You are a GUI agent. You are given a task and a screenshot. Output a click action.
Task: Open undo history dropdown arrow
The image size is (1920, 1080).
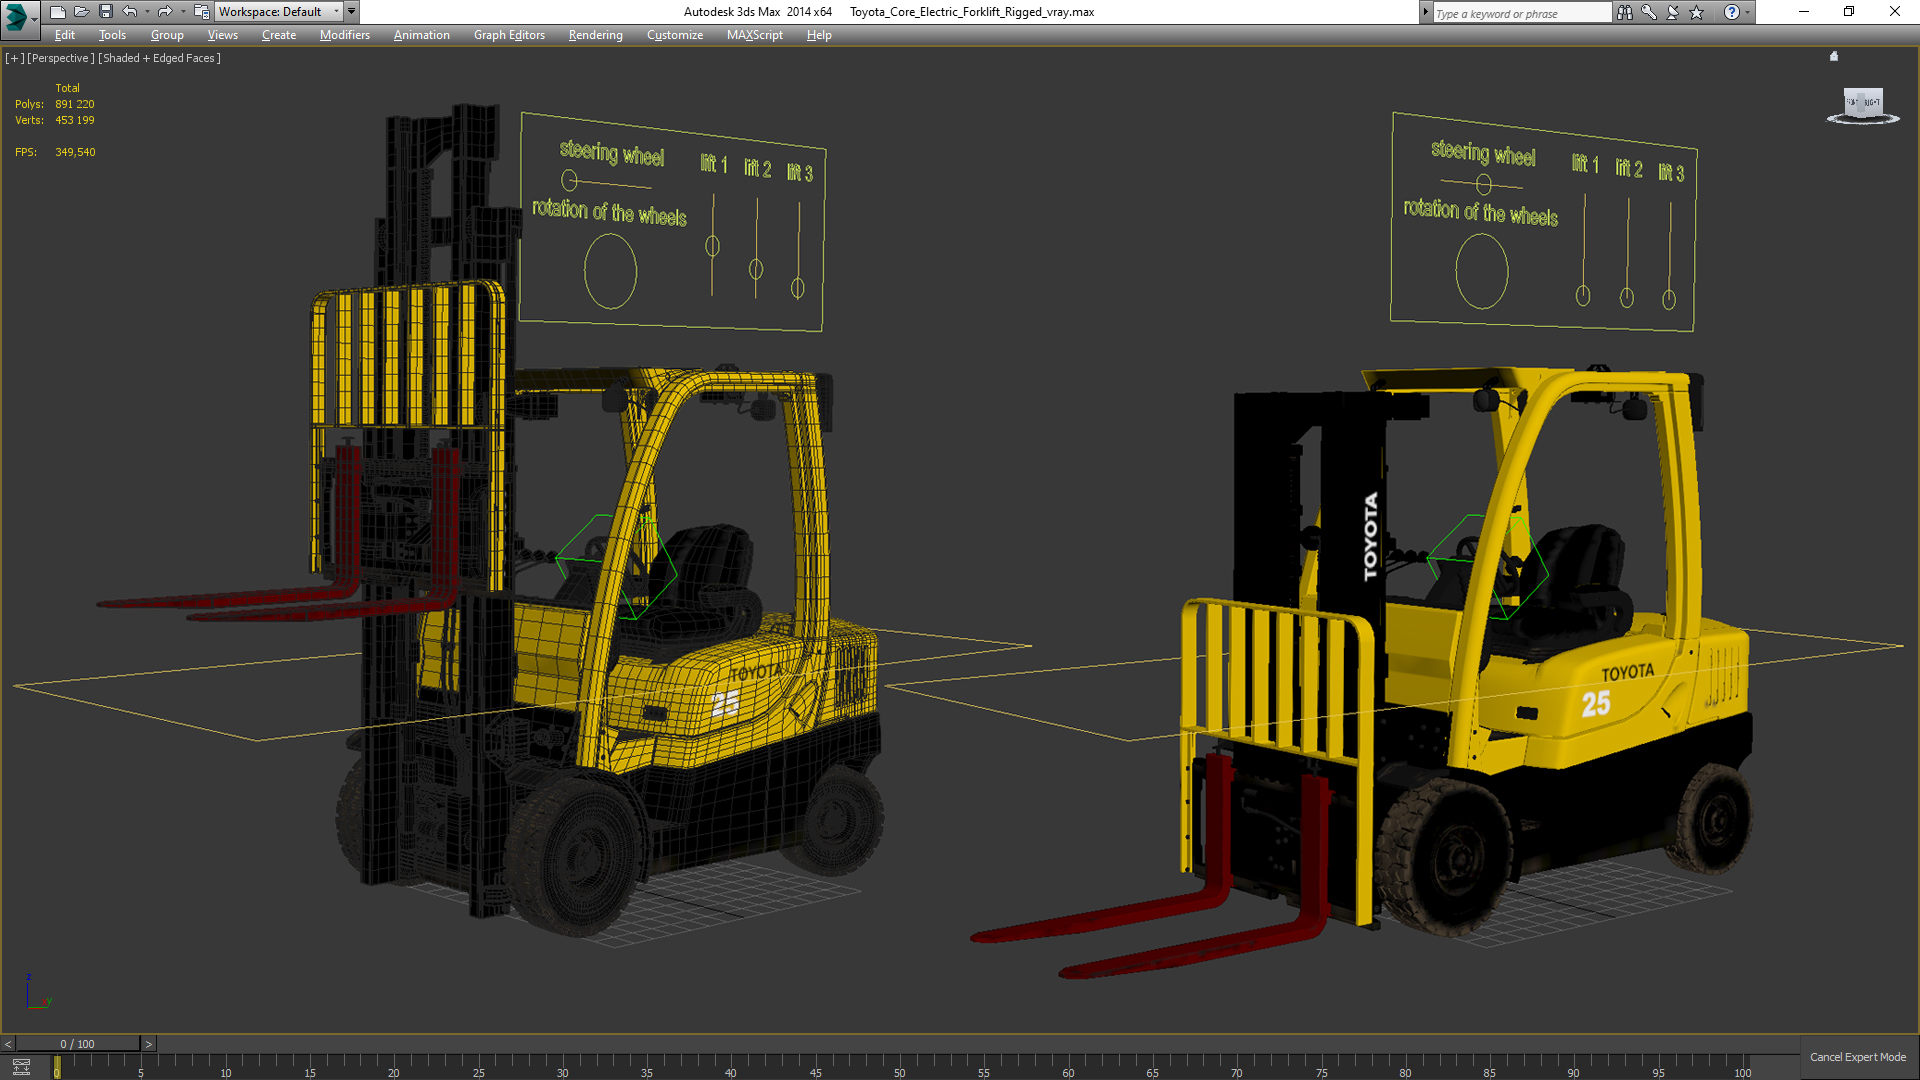point(147,12)
